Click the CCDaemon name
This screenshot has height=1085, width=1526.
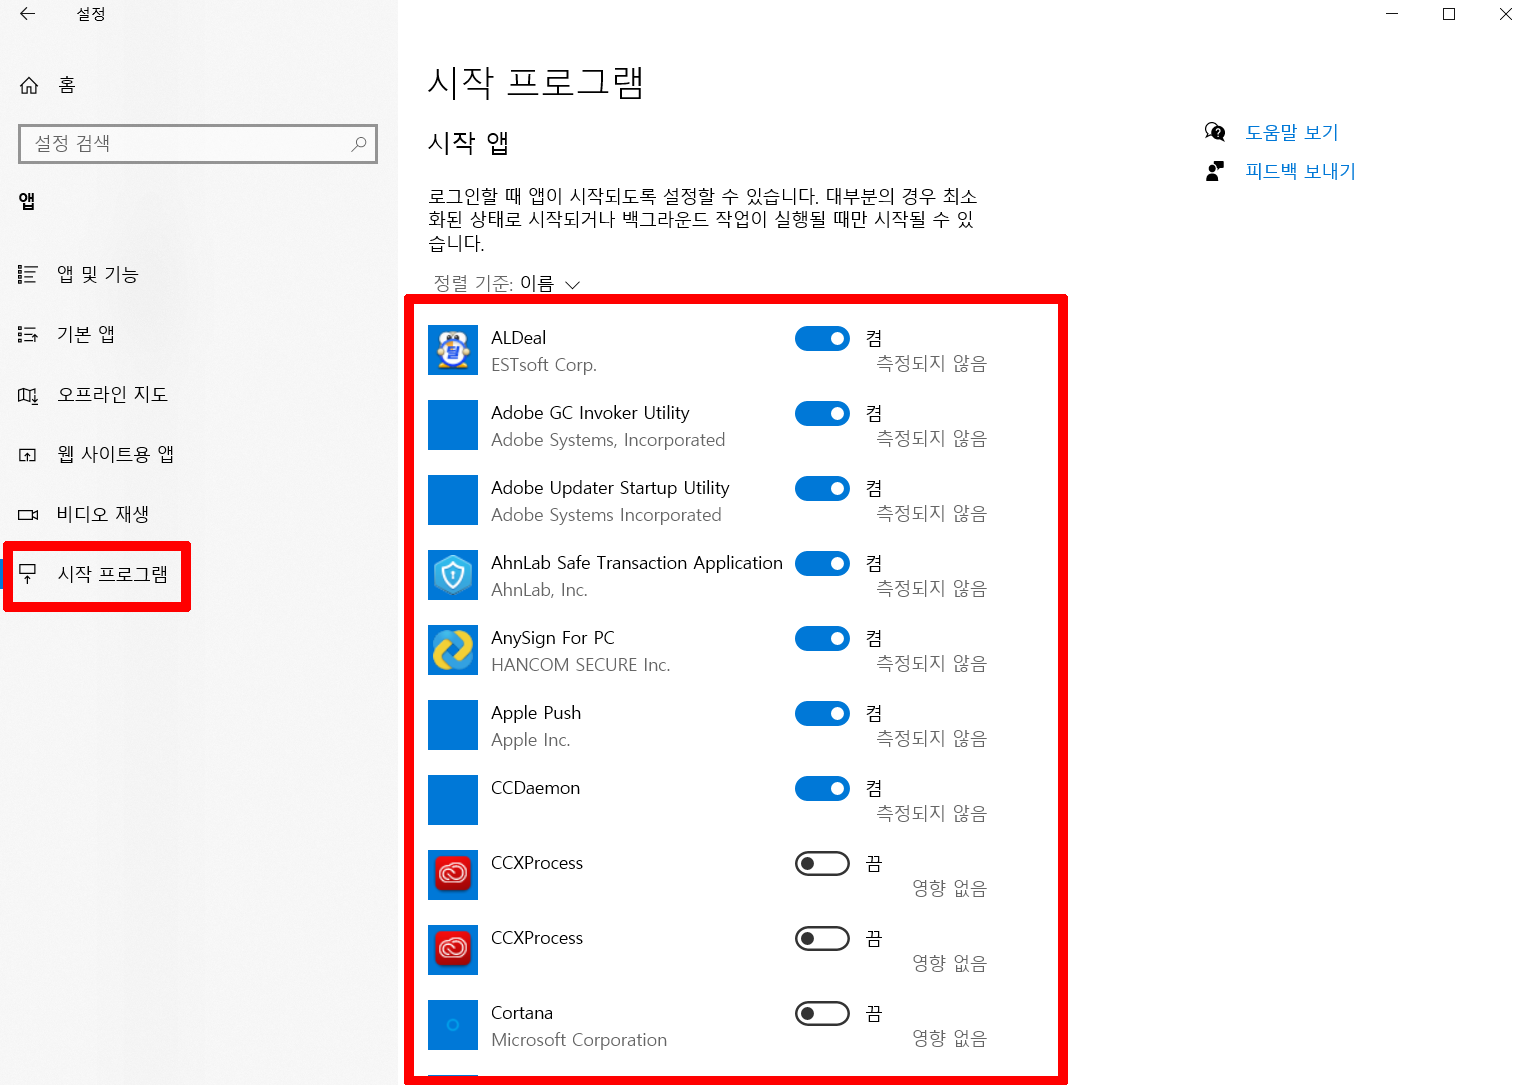click(535, 788)
